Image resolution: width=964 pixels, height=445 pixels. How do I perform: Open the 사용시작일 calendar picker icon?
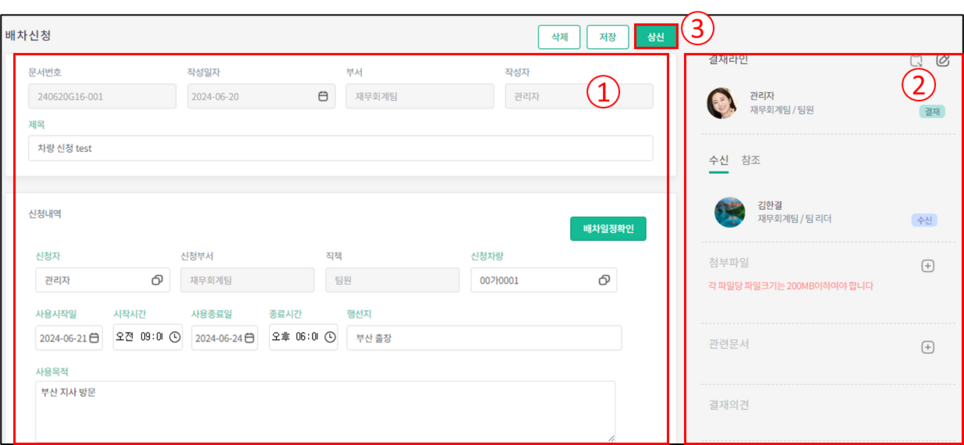coord(94,338)
